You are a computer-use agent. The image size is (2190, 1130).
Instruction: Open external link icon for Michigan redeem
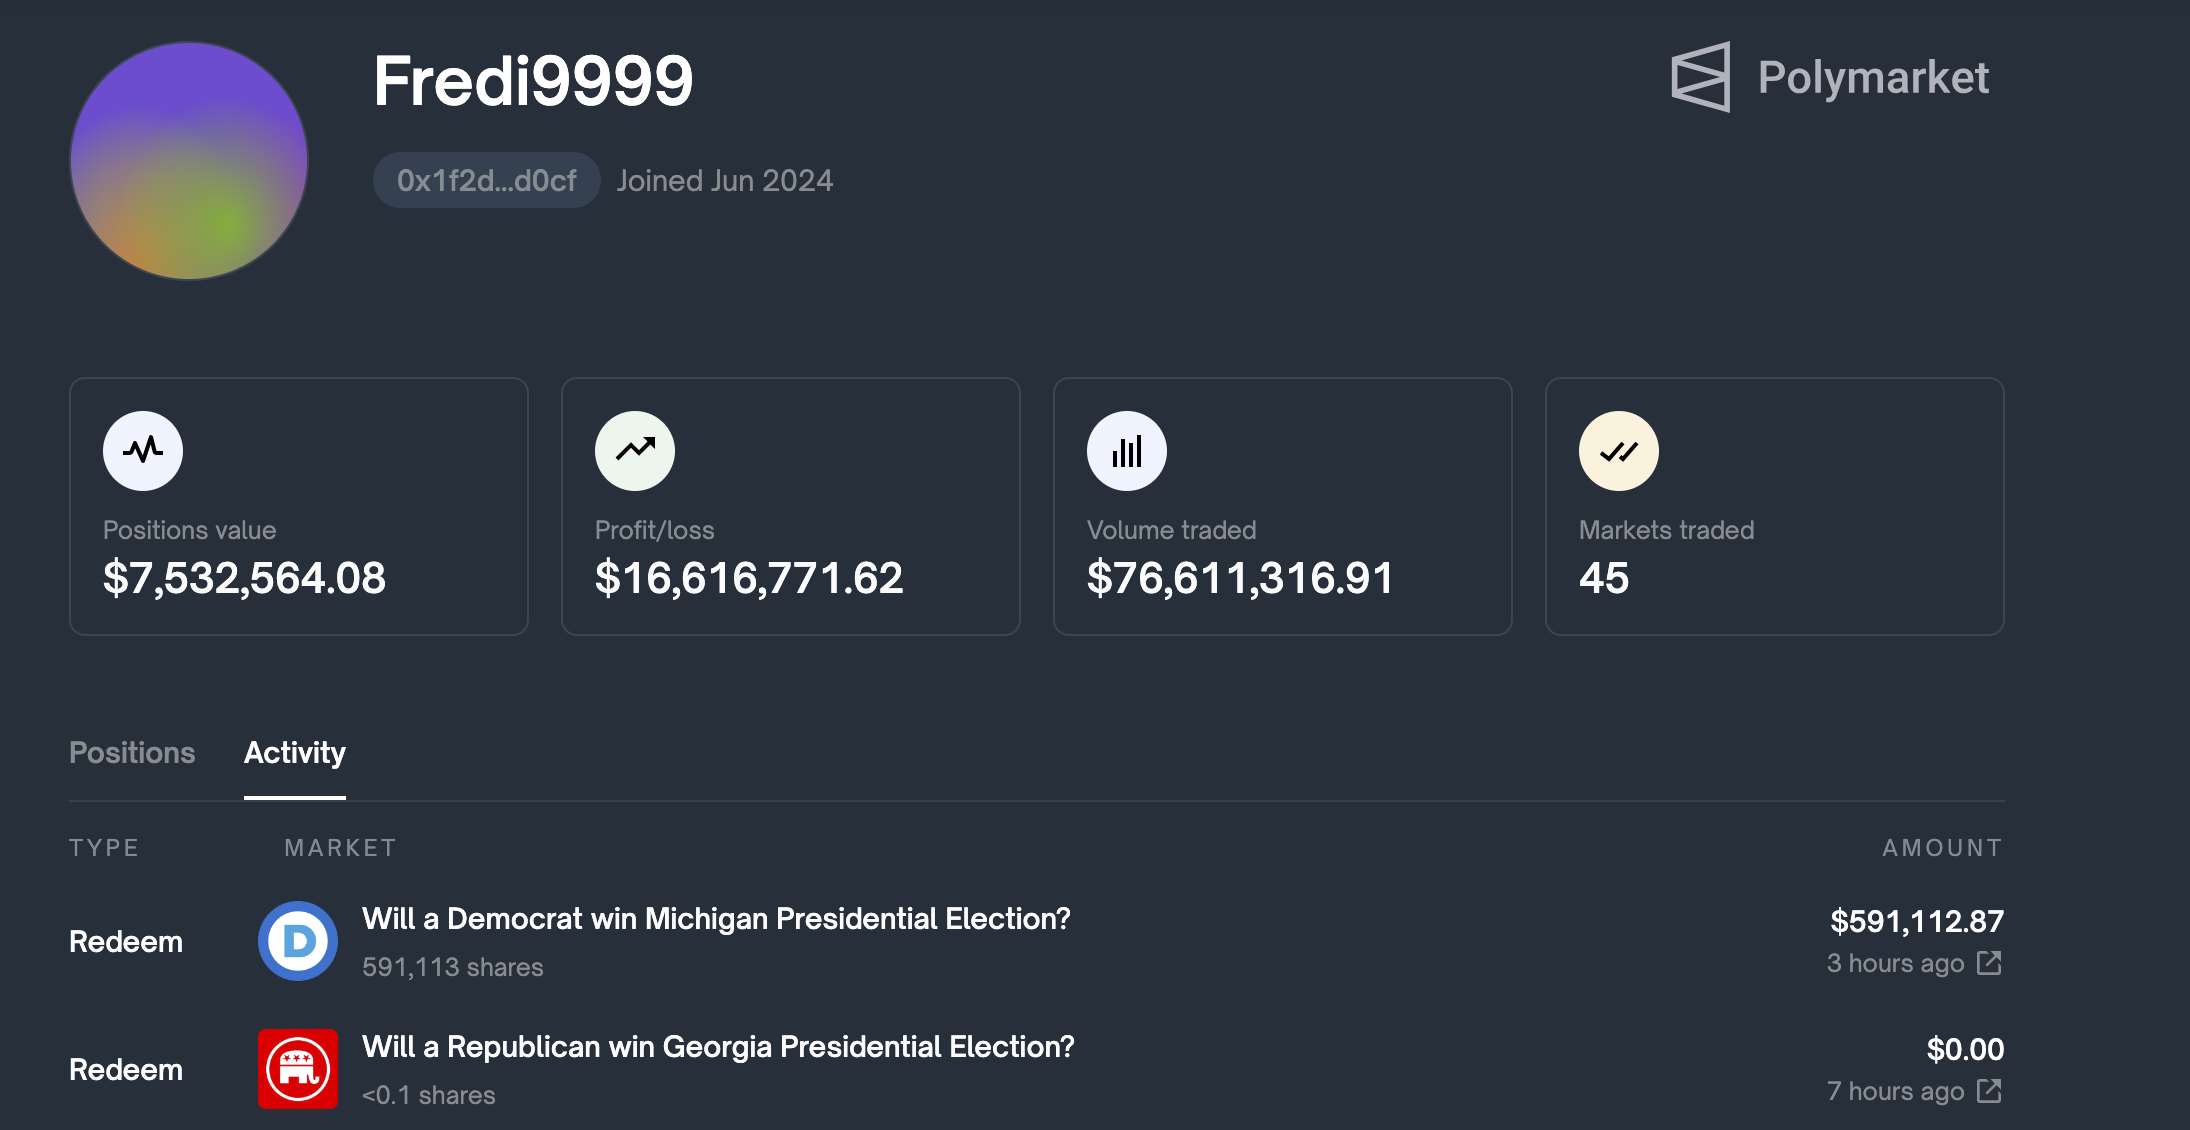click(1989, 963)
